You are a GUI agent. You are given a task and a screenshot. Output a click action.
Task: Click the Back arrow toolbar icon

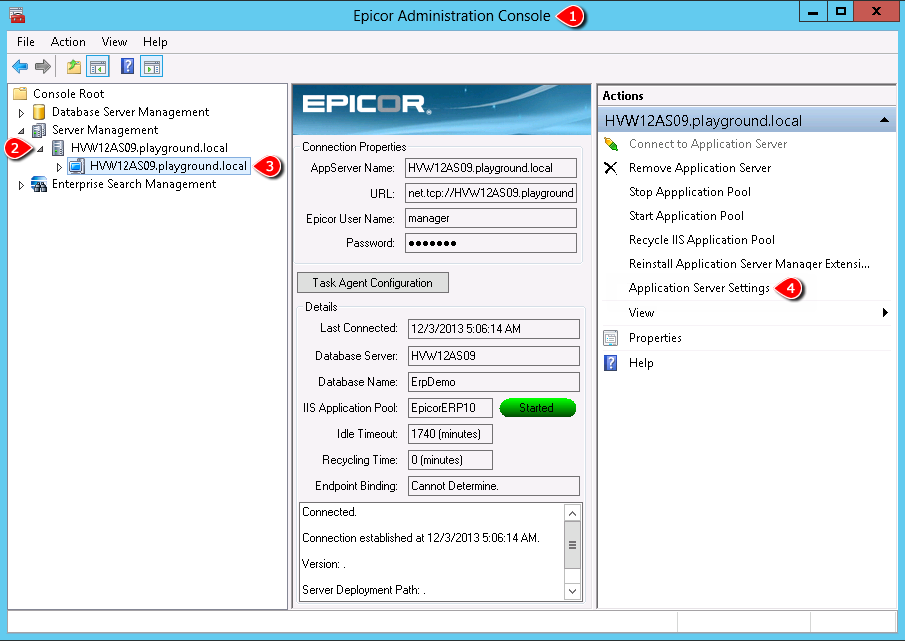tap(20, 66)
